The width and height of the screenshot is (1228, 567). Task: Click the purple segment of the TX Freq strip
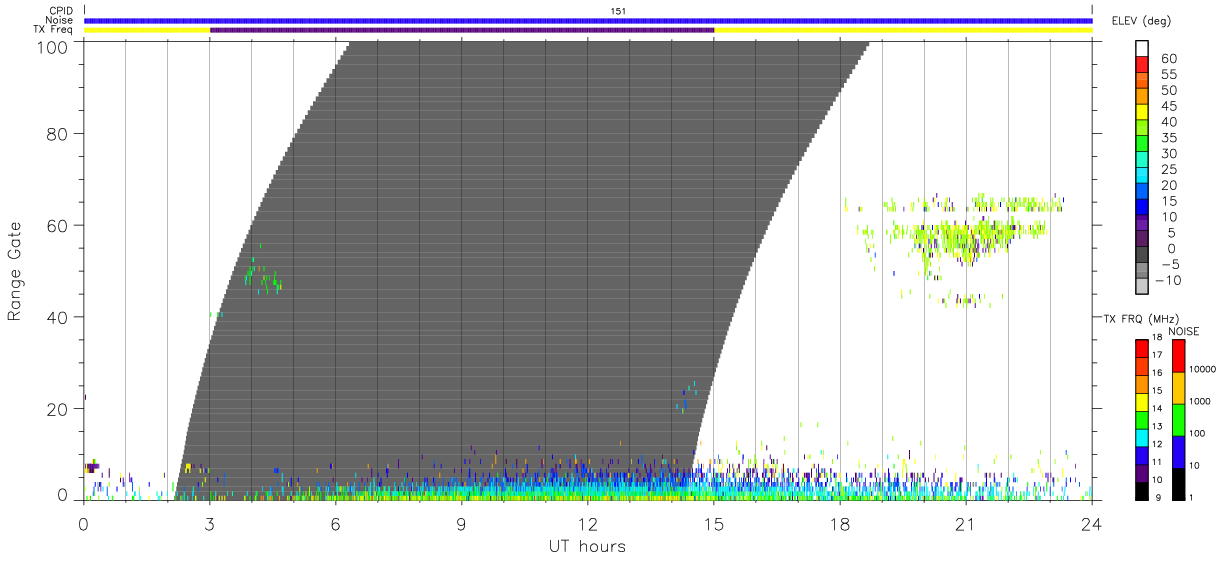click(x=462, y=30)
